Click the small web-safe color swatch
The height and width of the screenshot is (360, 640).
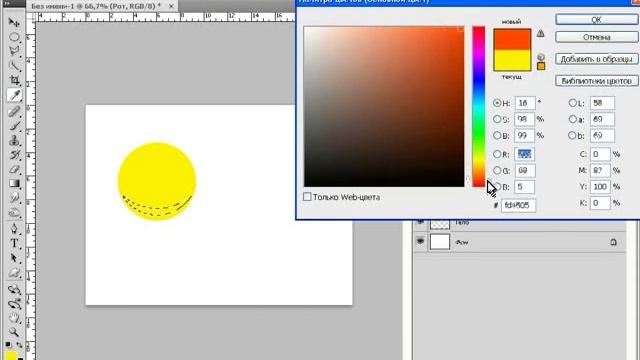[x=541, y=66]
